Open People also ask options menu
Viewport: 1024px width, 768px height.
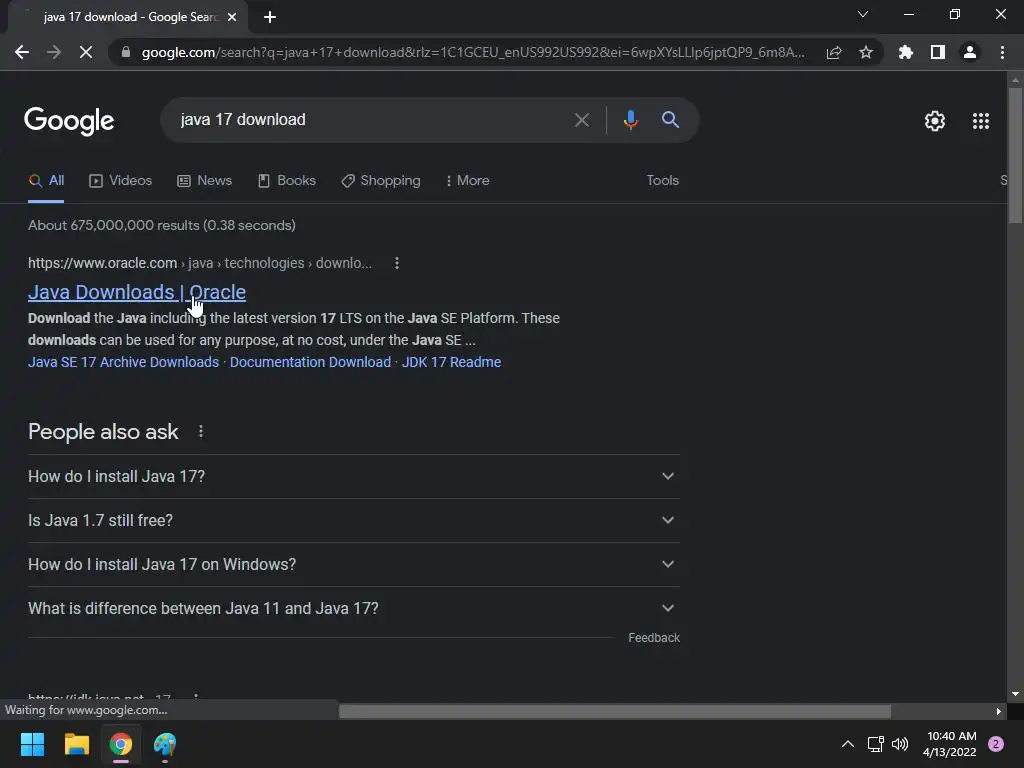click(200, 432)
